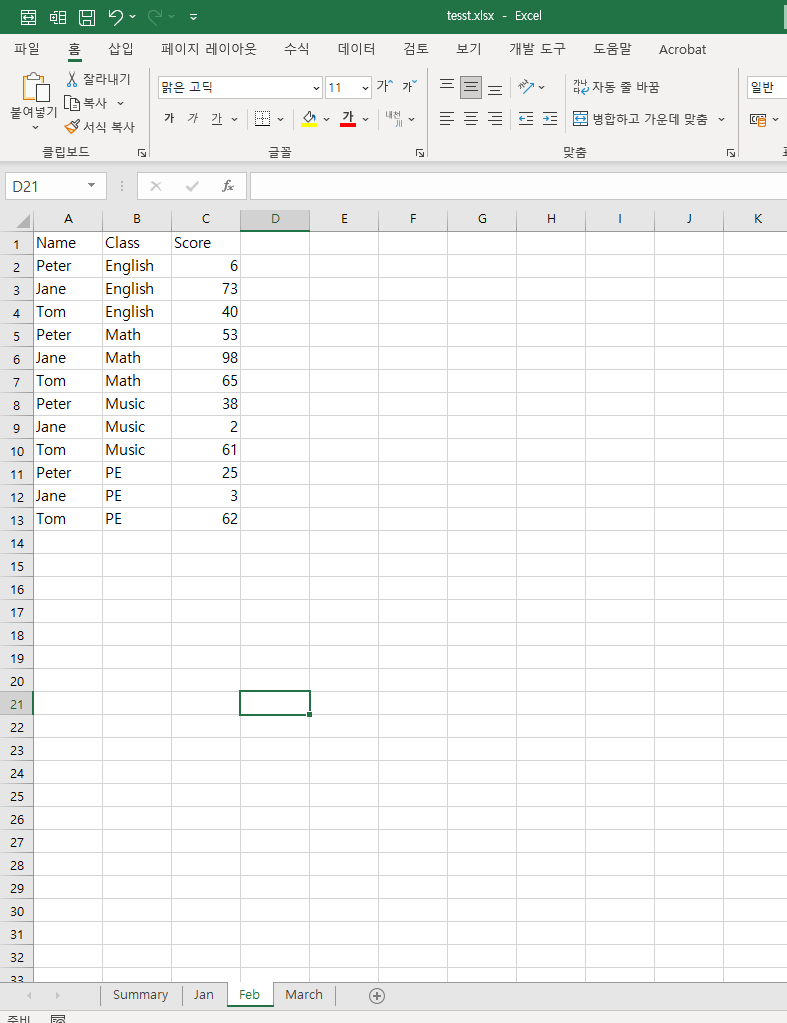The image size is (787, 1023).
Task: Select cell A5 containing Peter
Action: click(x=68, y=335)
